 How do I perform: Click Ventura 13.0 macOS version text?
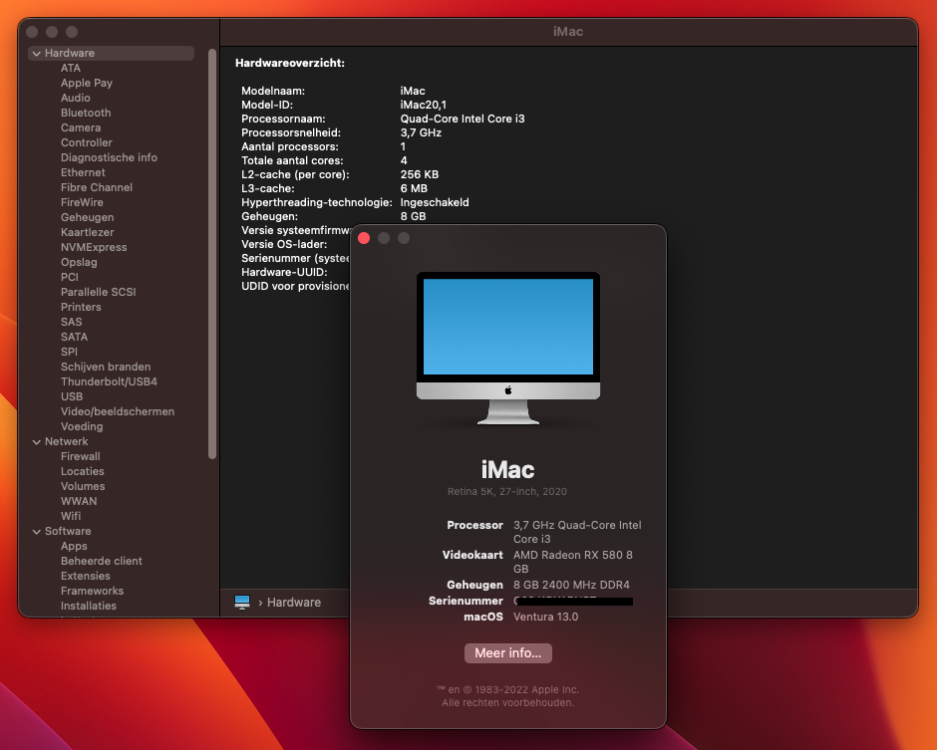tap(546, 617)
